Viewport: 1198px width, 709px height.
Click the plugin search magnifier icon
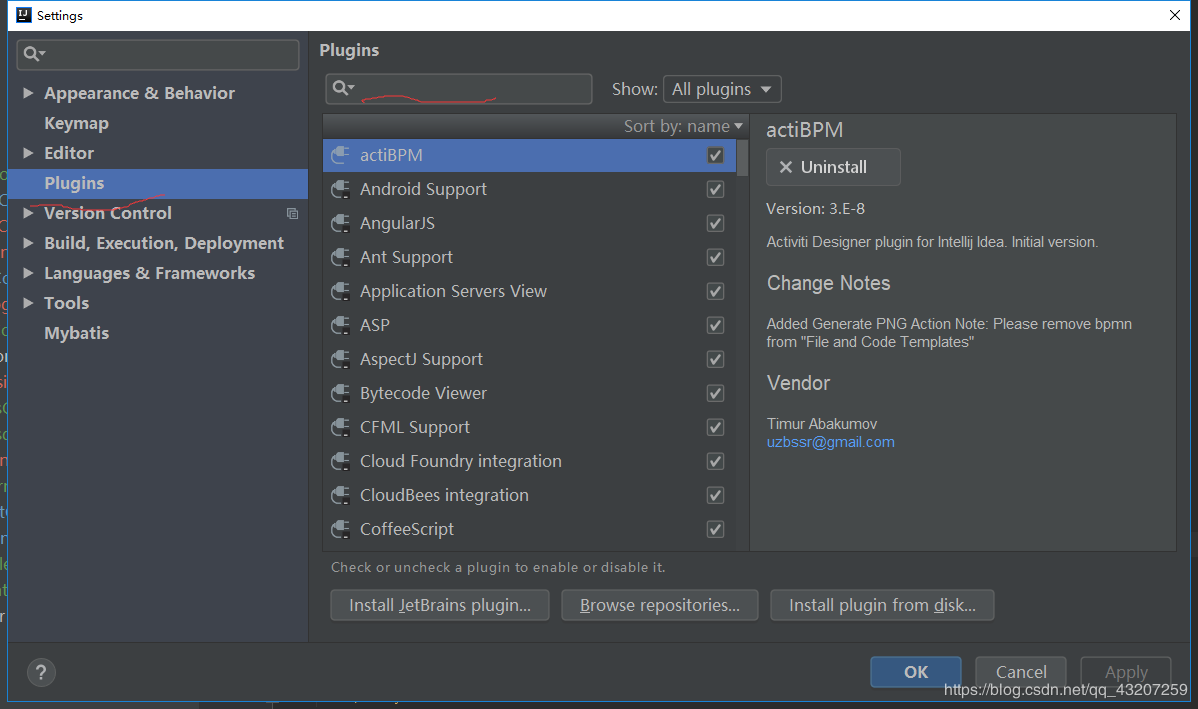[342, 88]
